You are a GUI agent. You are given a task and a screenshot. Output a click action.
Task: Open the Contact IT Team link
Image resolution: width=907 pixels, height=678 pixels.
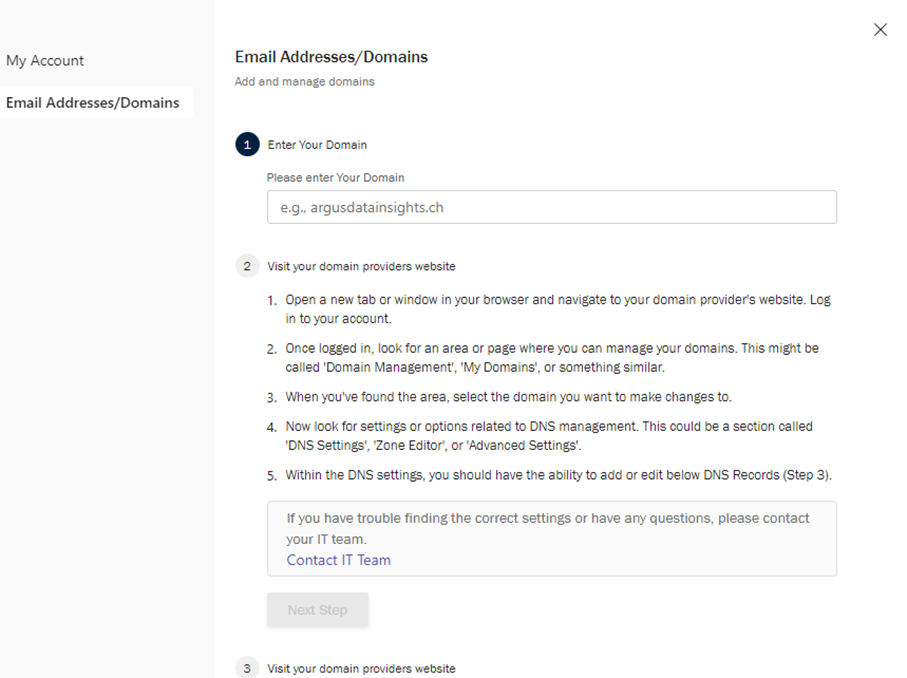pyautogui.click(x=338, y=560)
